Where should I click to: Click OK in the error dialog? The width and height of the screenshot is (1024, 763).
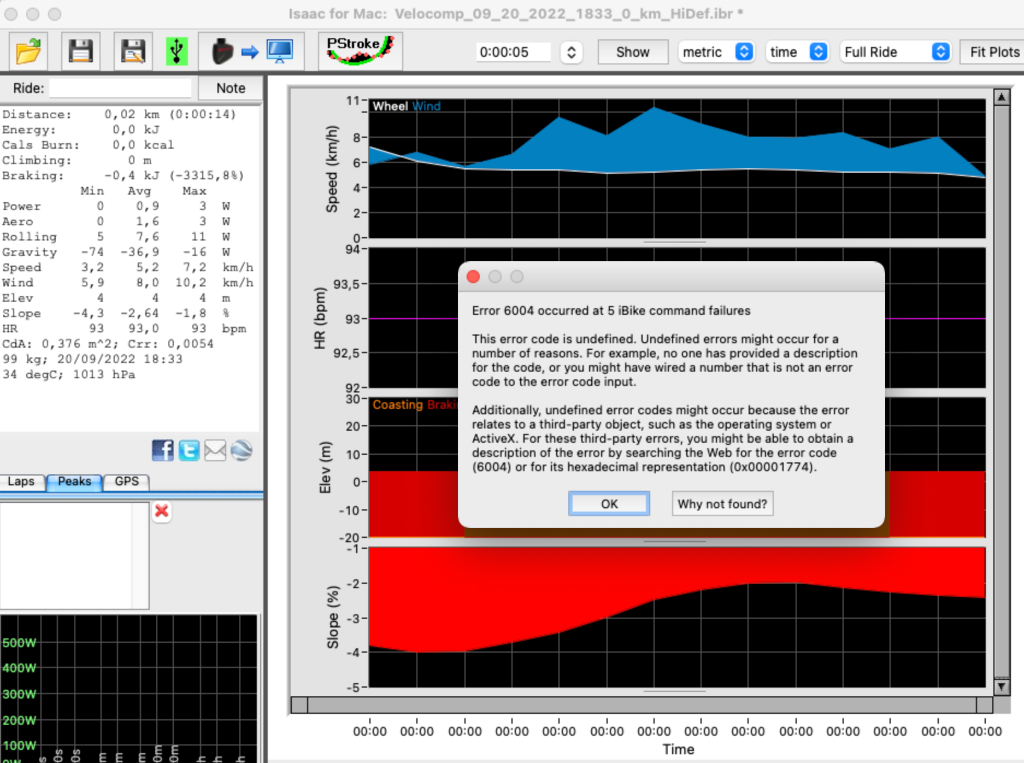click(609, 504)
